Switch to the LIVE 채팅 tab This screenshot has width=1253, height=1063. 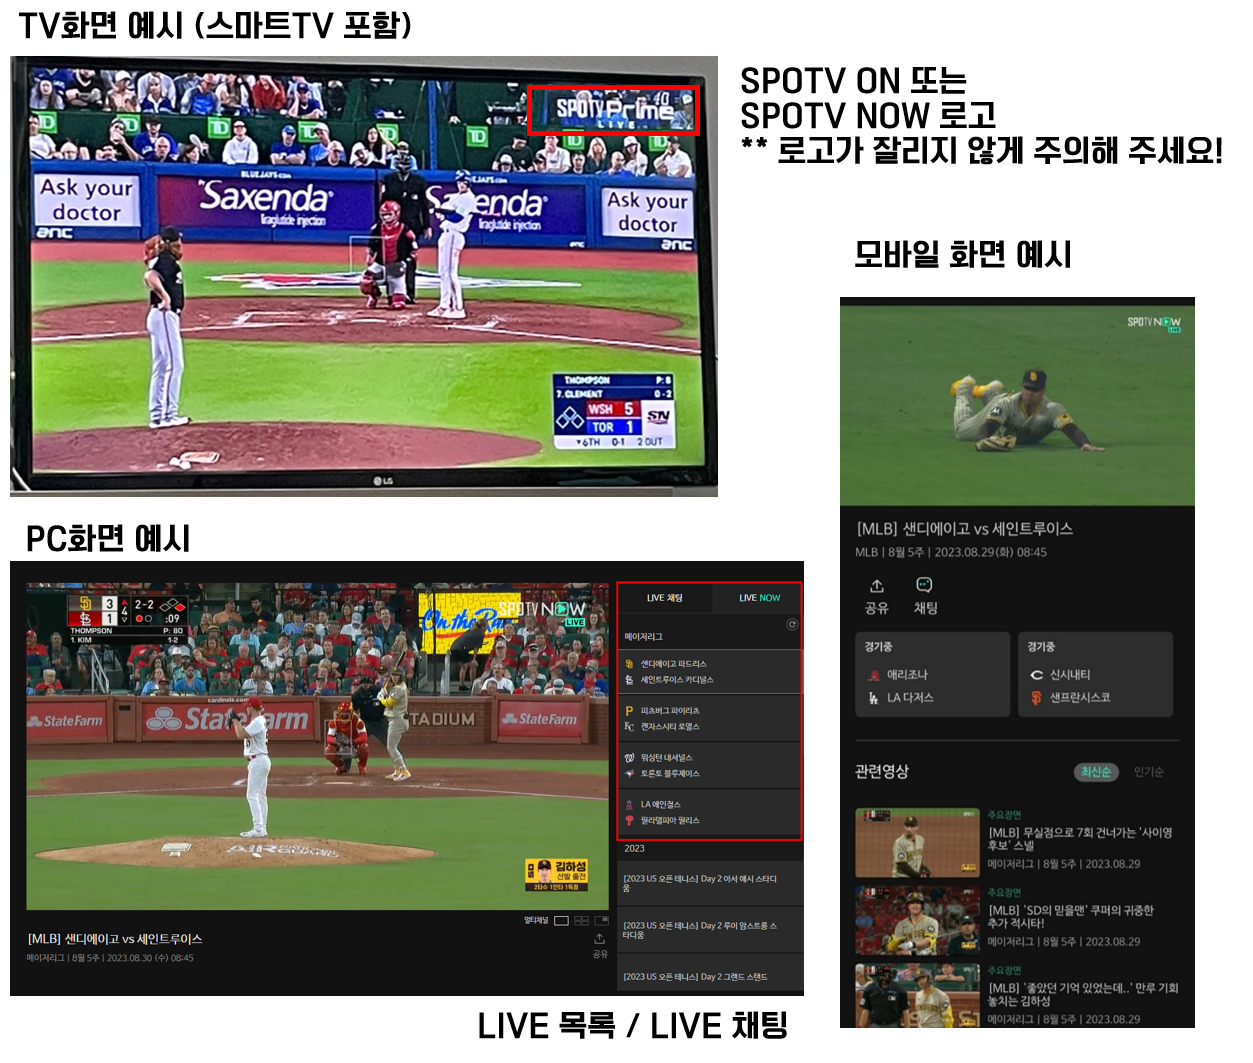point(664,598)
